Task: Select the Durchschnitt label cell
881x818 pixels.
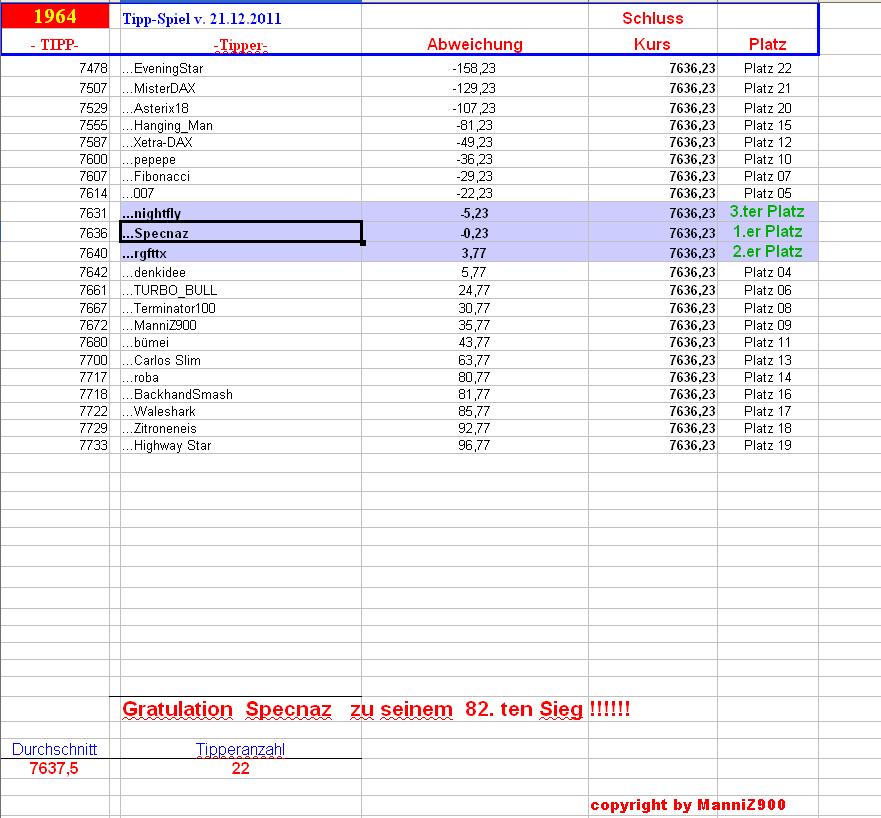Action: 52,748
